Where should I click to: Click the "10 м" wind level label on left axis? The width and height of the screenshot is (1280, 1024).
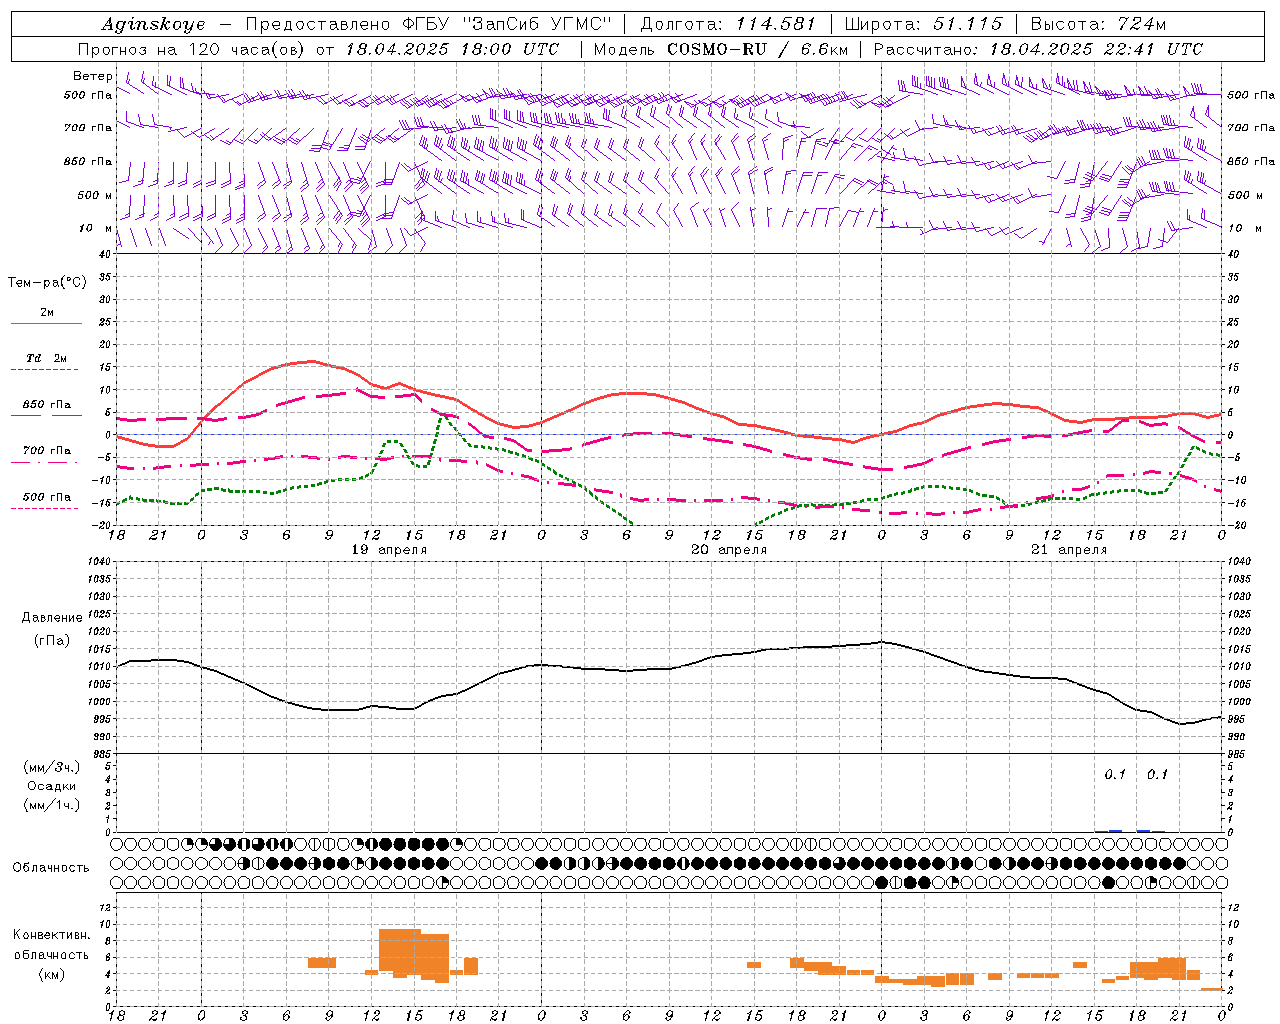[x=96, y=228]
